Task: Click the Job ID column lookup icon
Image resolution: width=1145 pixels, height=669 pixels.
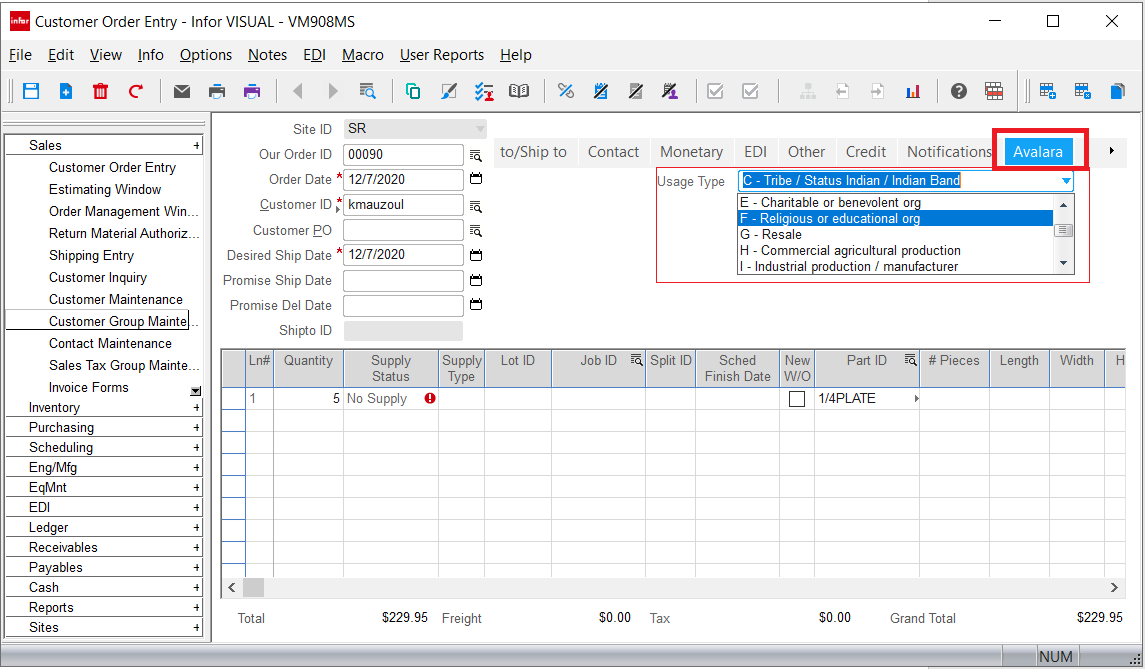Action: pyautogui.click(x=636, y=360)
